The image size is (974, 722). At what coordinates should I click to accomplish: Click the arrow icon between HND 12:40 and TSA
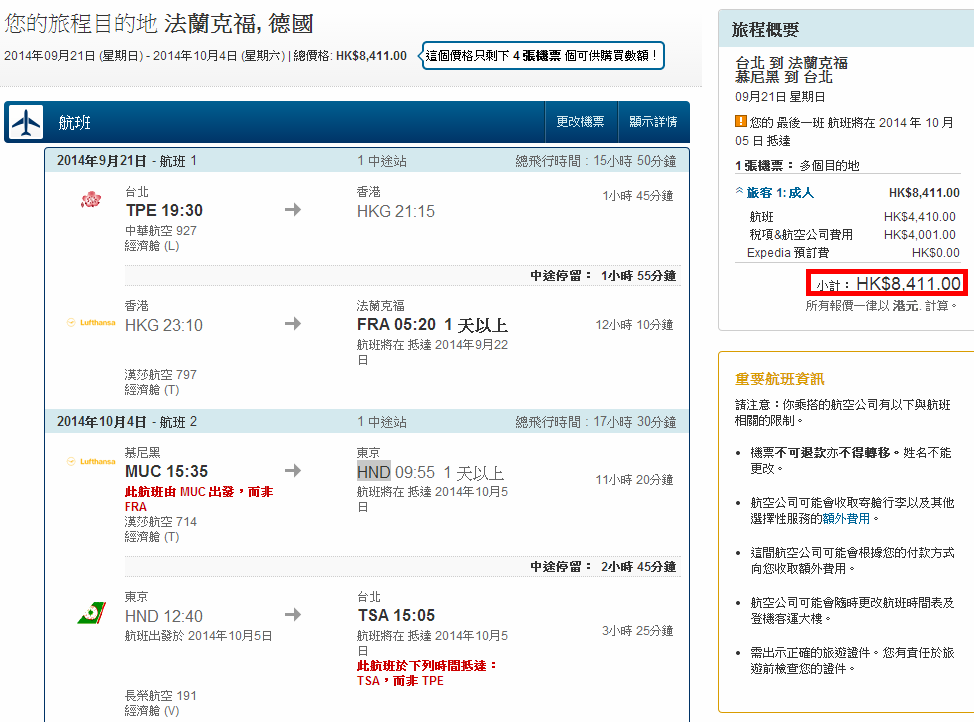click(x=293, y=615)
